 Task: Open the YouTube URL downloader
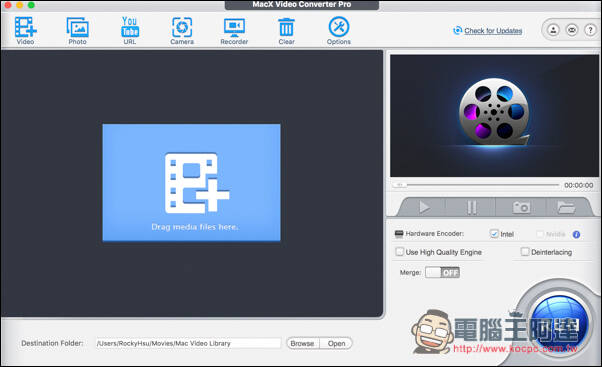point(130,31)
